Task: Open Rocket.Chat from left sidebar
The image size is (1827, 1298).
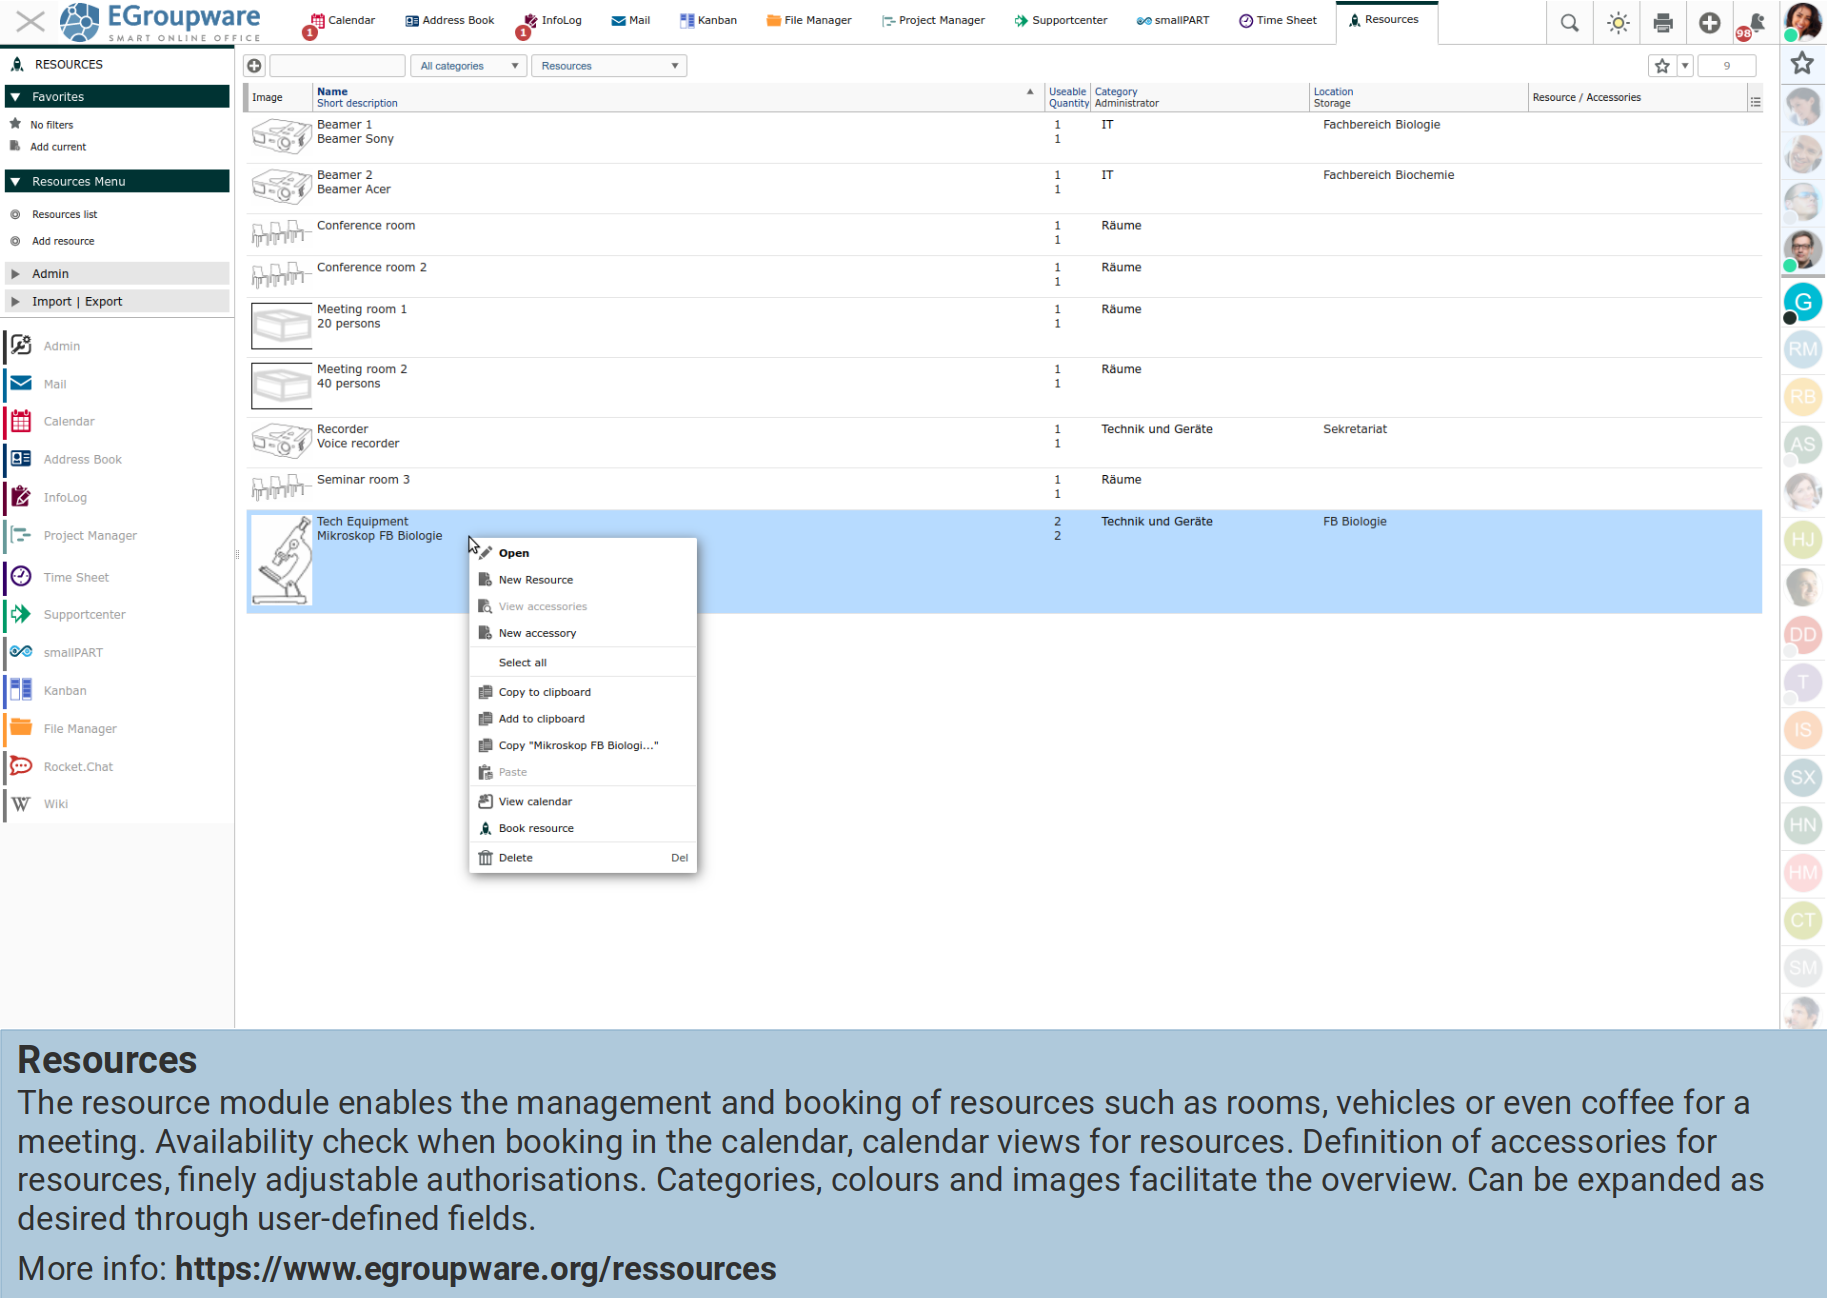Action: (78, 767)
